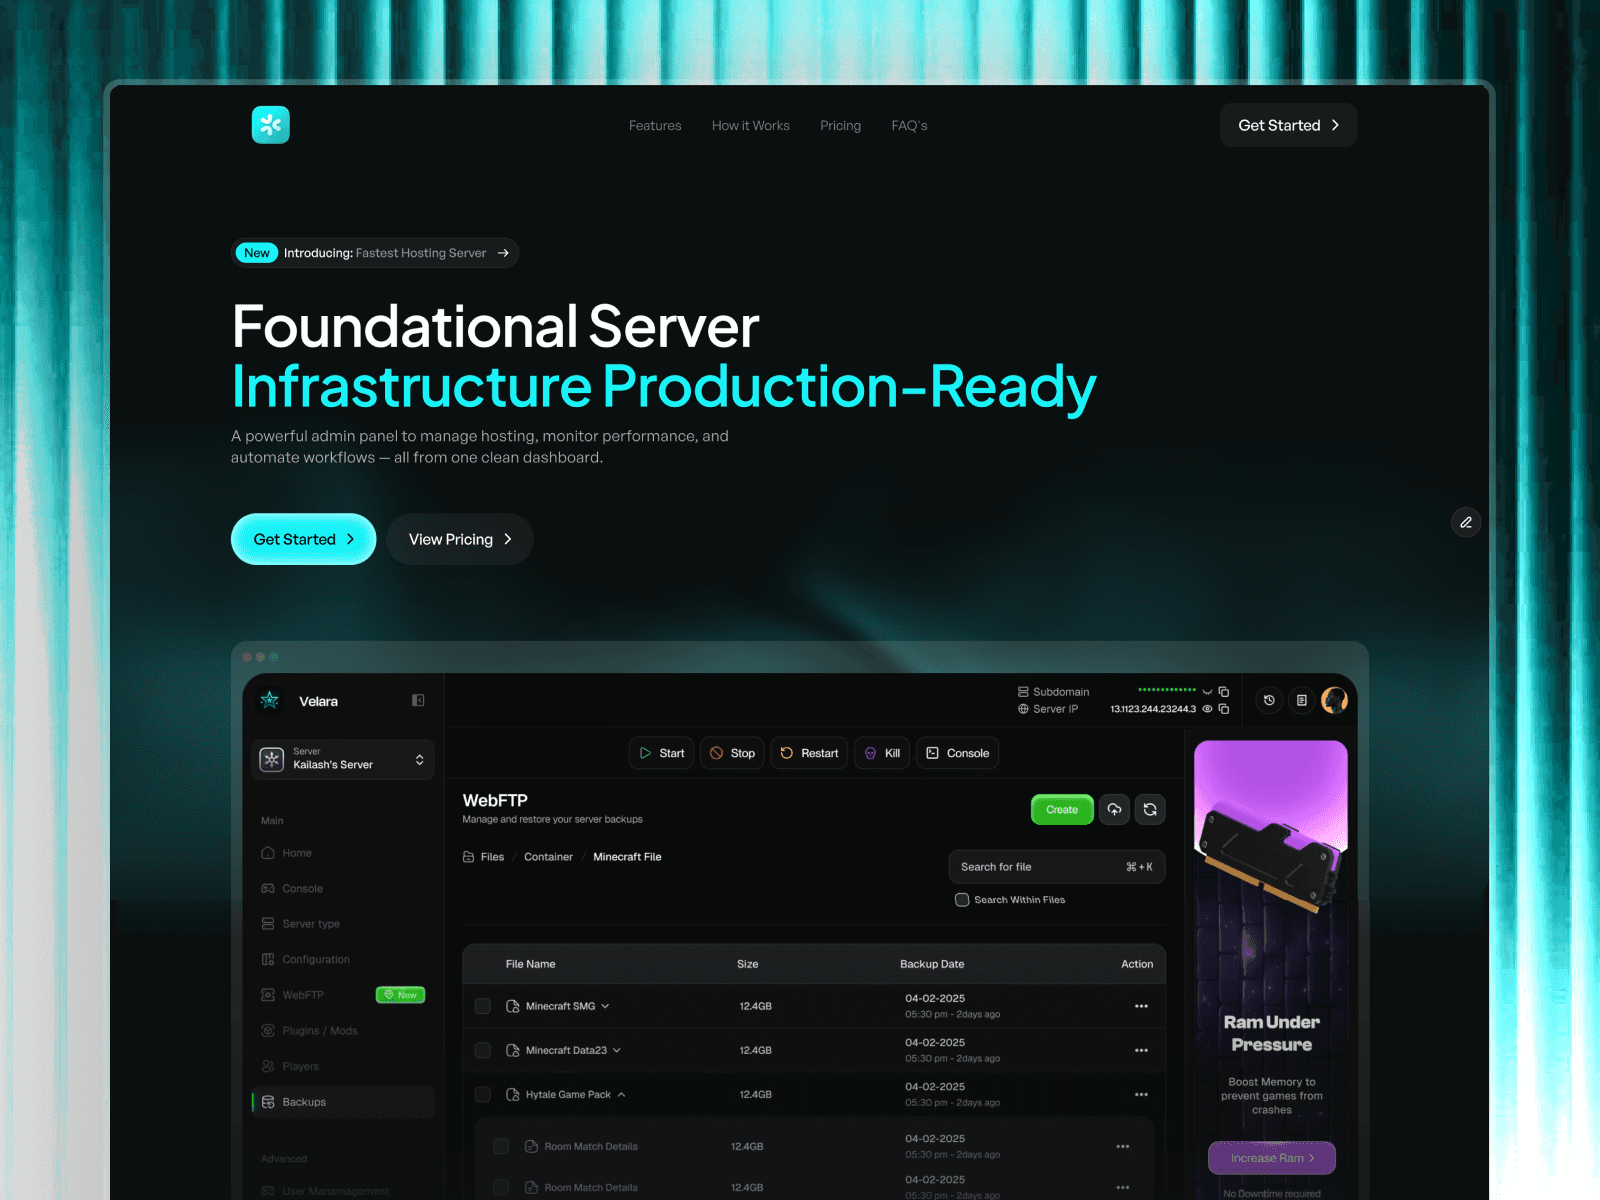Click the header Get Started button

click(1288, 125)
